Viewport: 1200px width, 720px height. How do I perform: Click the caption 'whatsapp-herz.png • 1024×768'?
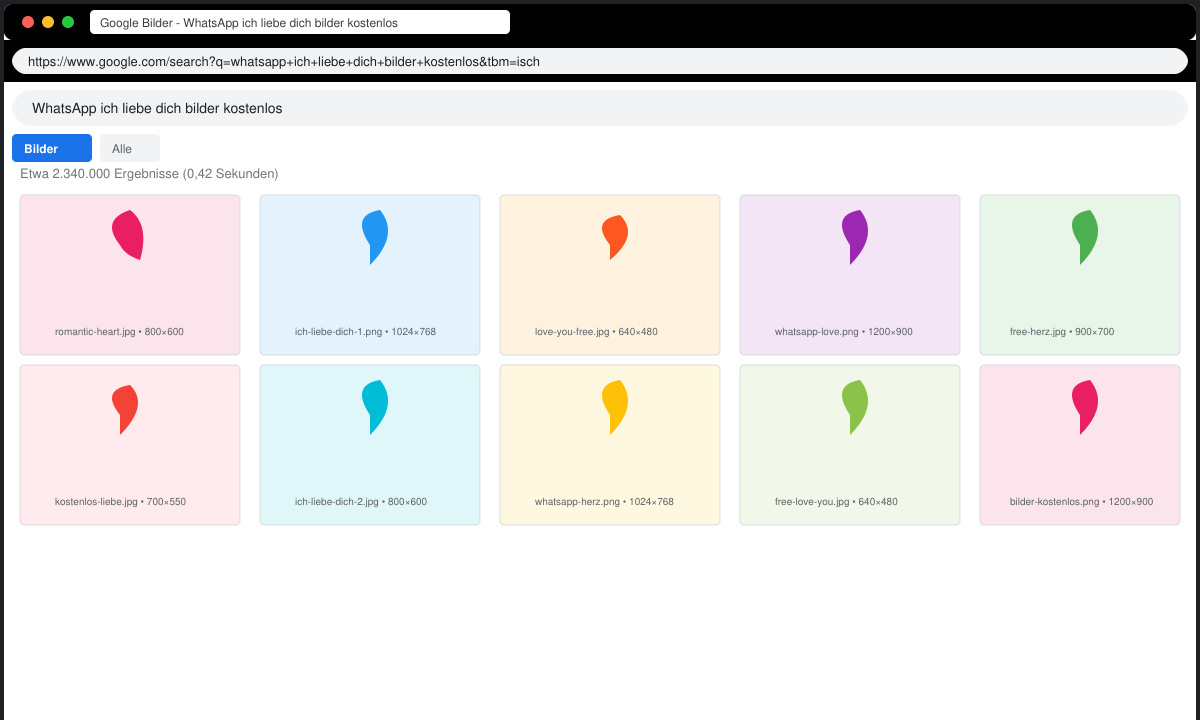point(604,502)
